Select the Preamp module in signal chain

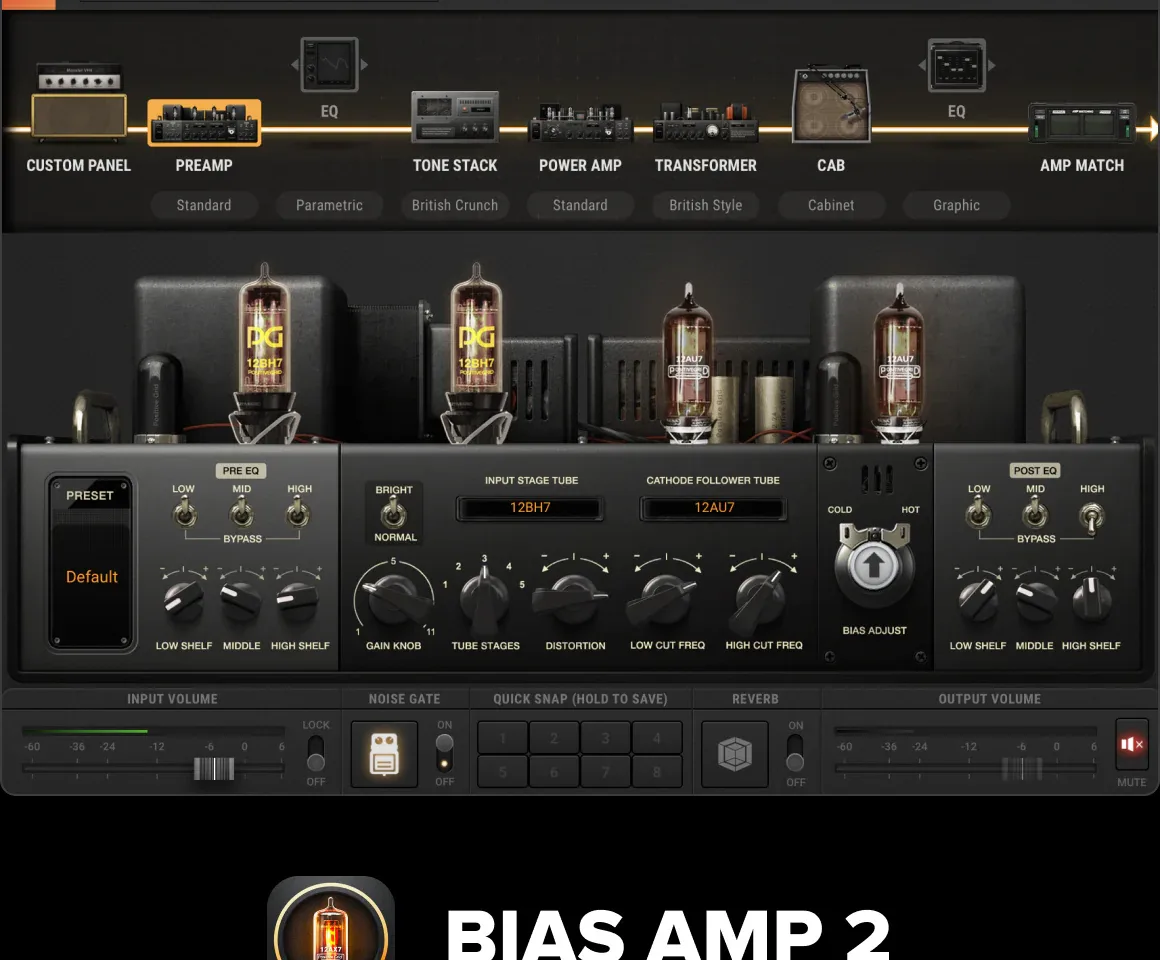point(204,123)
